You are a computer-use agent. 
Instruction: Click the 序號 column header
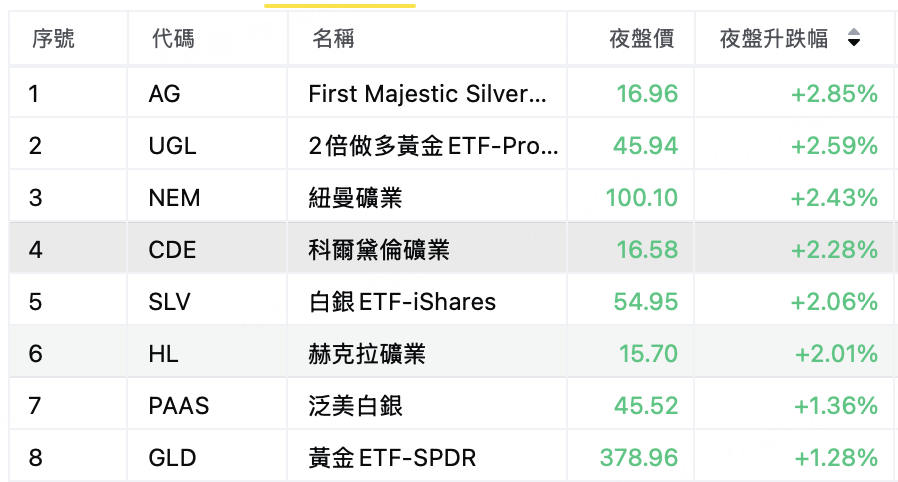point(53,39)
